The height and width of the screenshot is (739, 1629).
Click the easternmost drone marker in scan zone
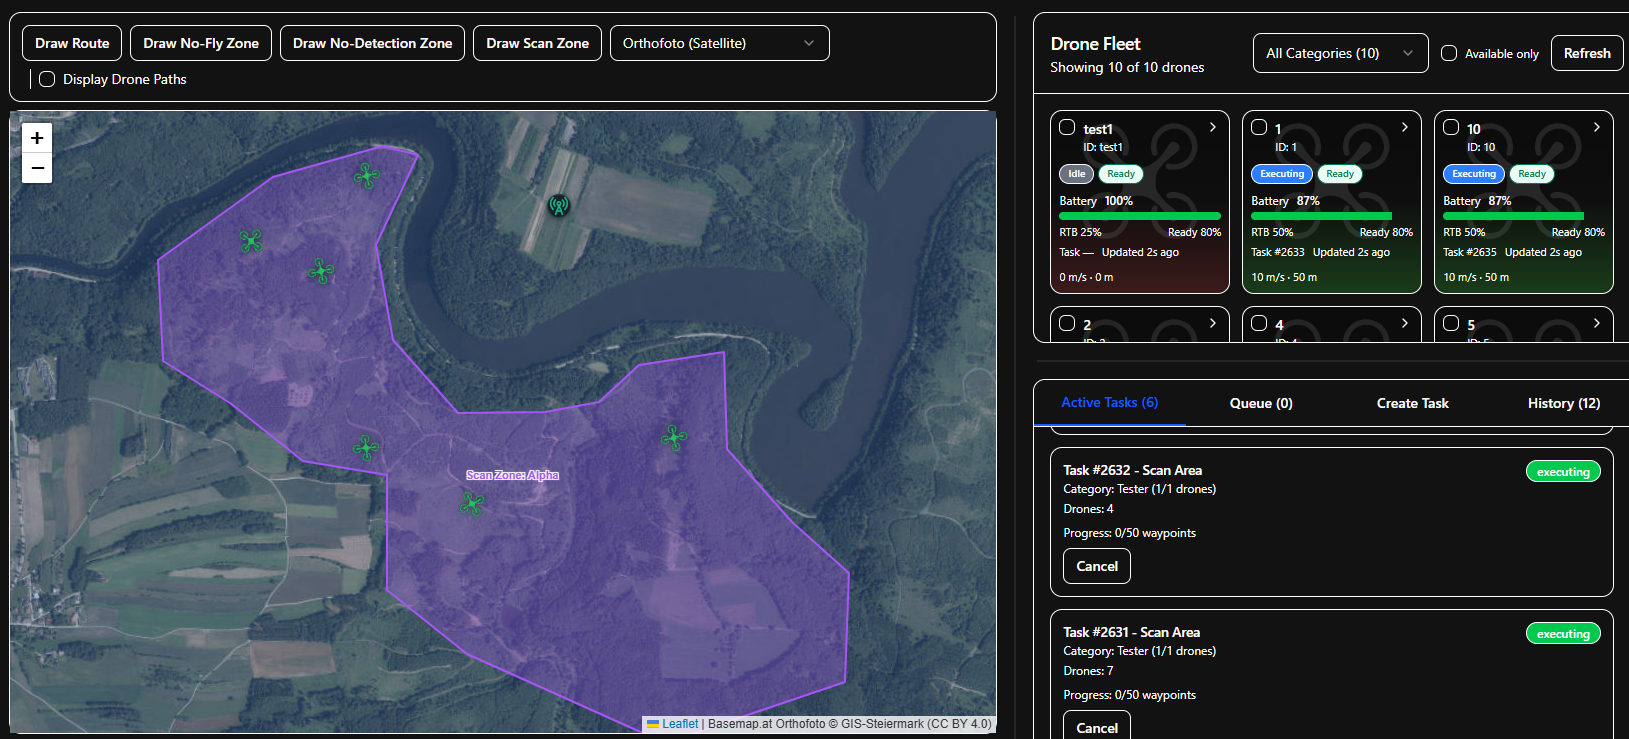pyautogui.click(x=674, y=437)
